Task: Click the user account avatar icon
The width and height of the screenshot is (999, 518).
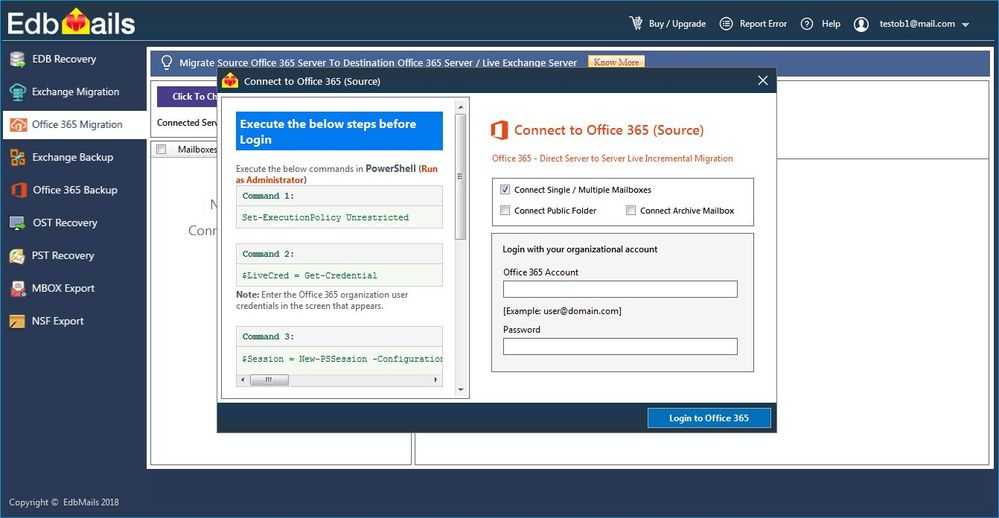Action: 861,24
